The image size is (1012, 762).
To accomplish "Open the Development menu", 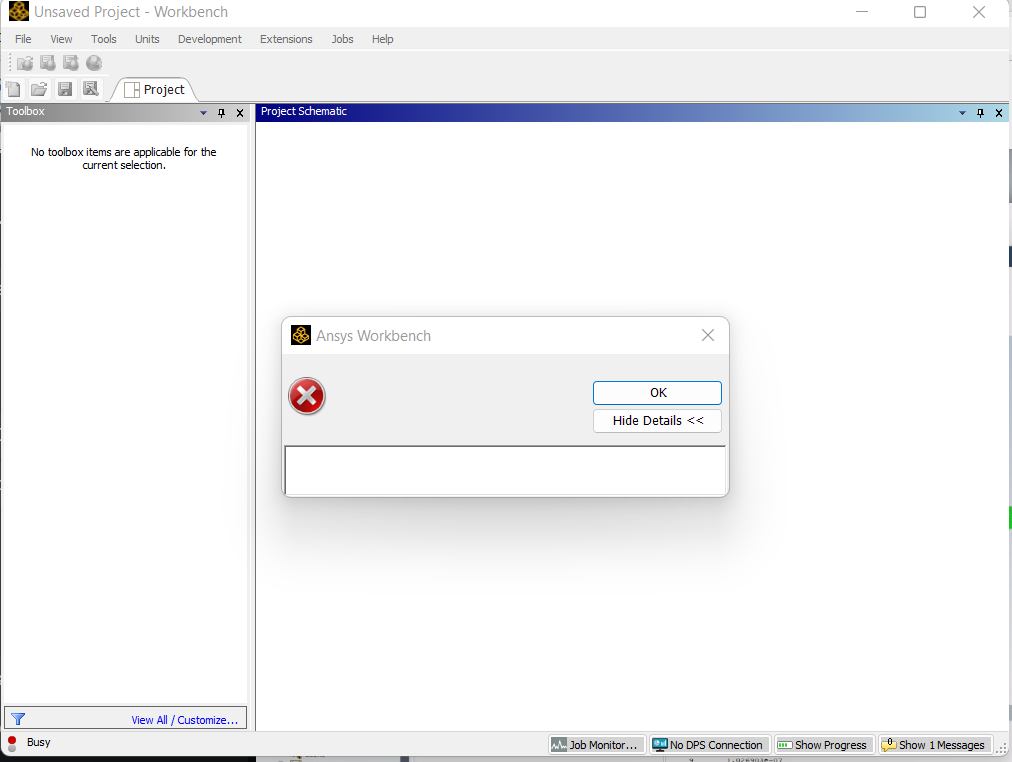I will (x=210, y=39).
